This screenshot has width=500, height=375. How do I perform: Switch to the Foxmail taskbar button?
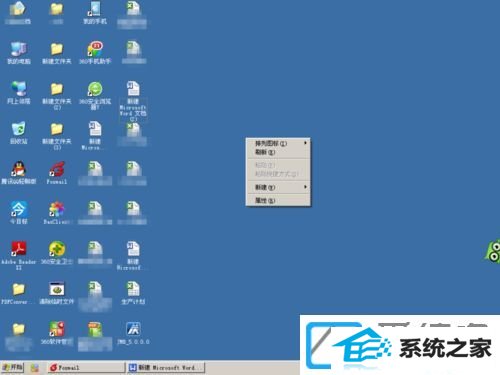[86, 367]
